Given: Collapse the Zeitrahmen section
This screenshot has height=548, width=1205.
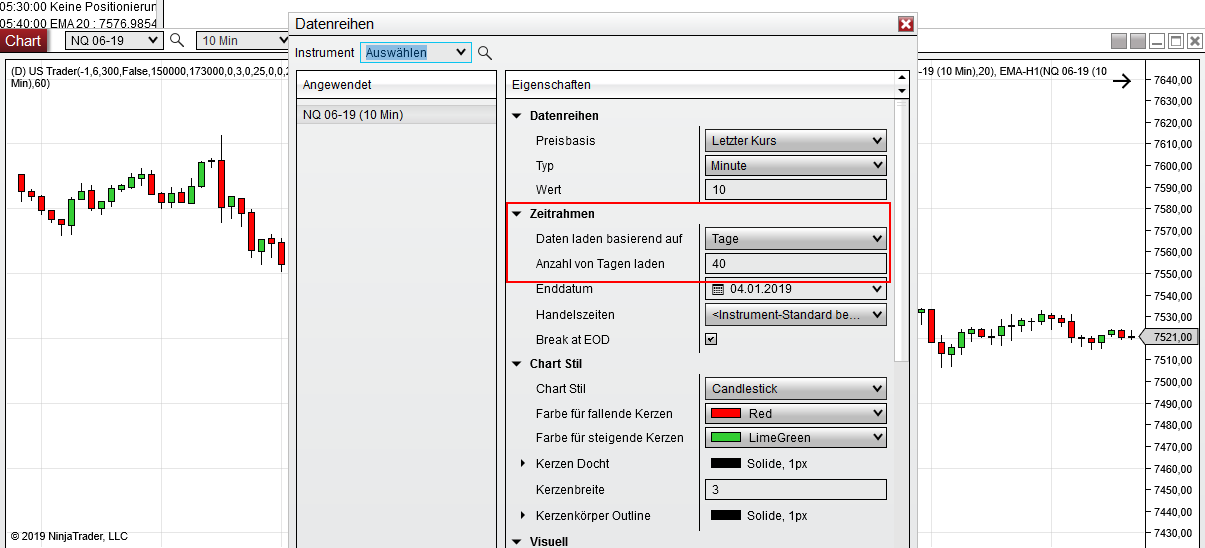Looking at the screenshot, I should (517, 214).
